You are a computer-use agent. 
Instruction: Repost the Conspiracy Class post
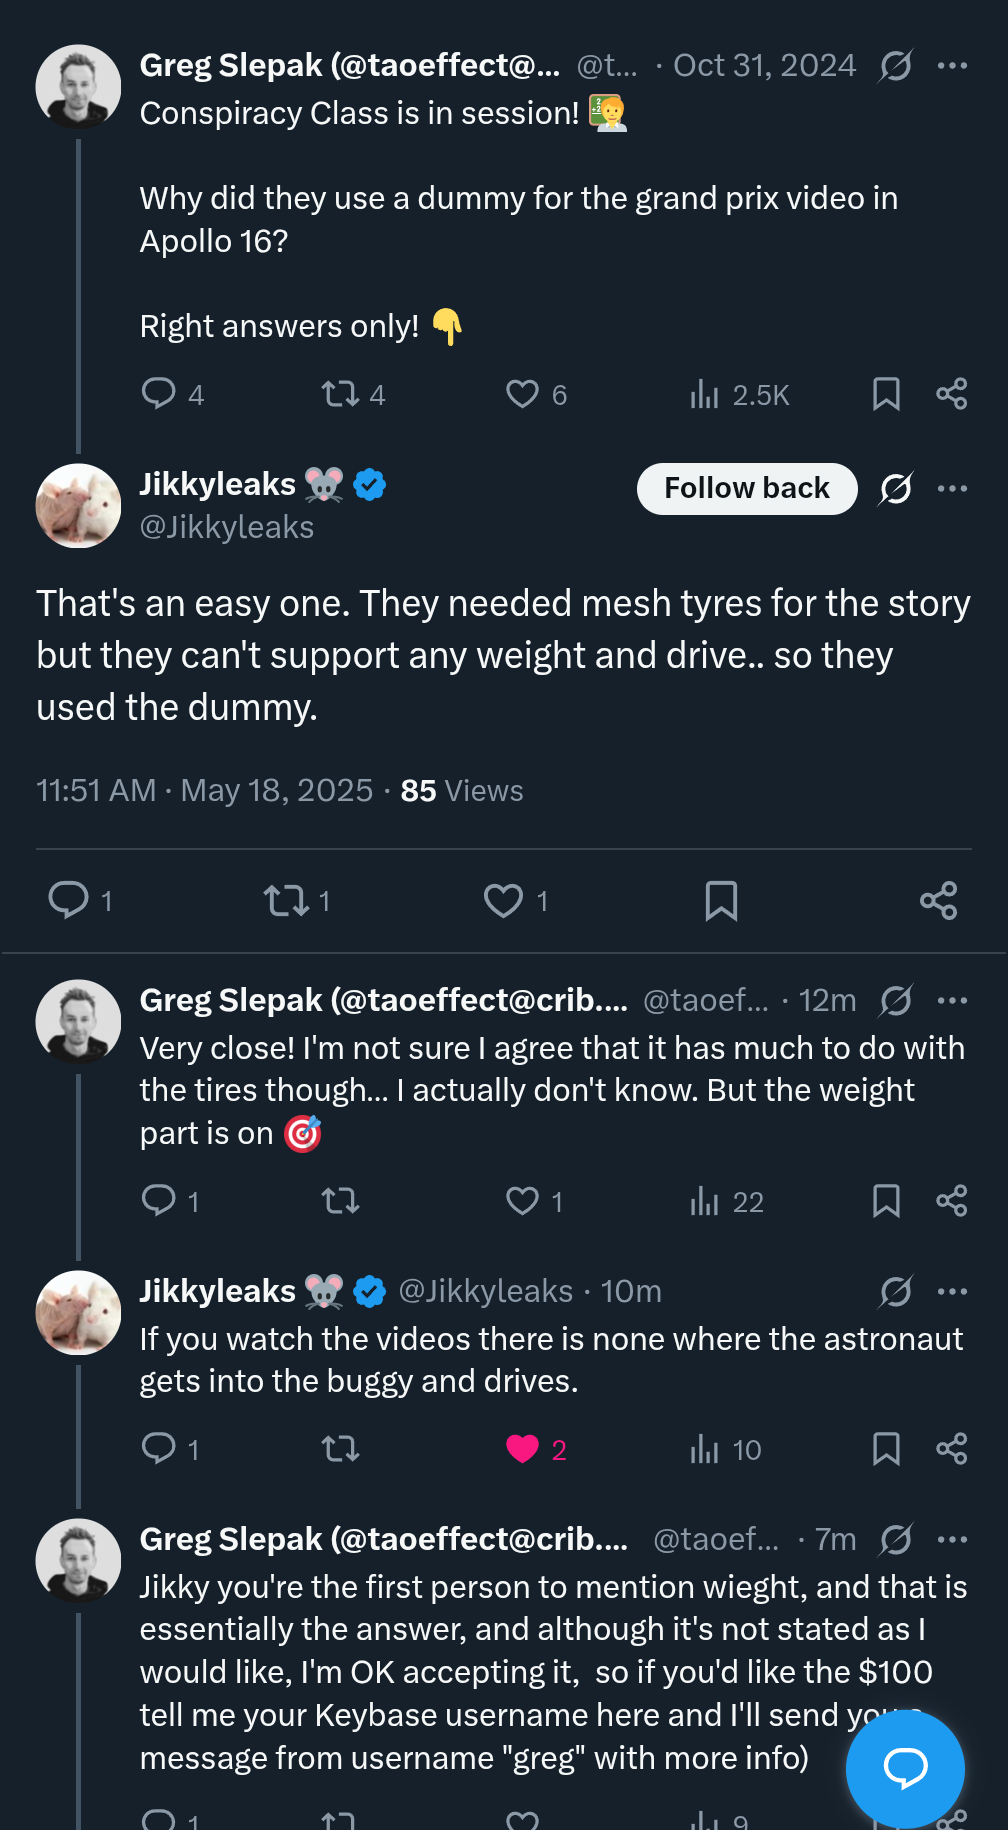tap(341, 395)
